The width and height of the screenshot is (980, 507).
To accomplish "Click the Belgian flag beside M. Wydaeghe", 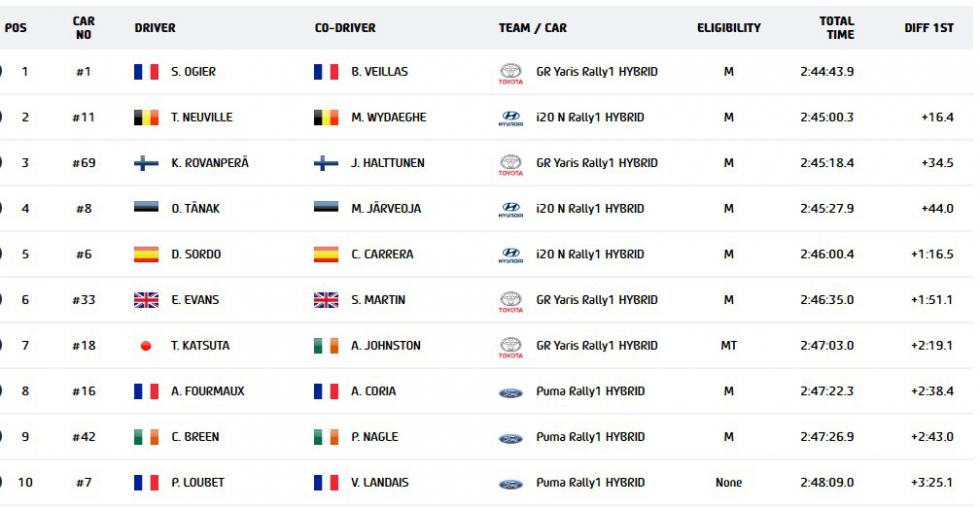I will click(x=326, y=118).
